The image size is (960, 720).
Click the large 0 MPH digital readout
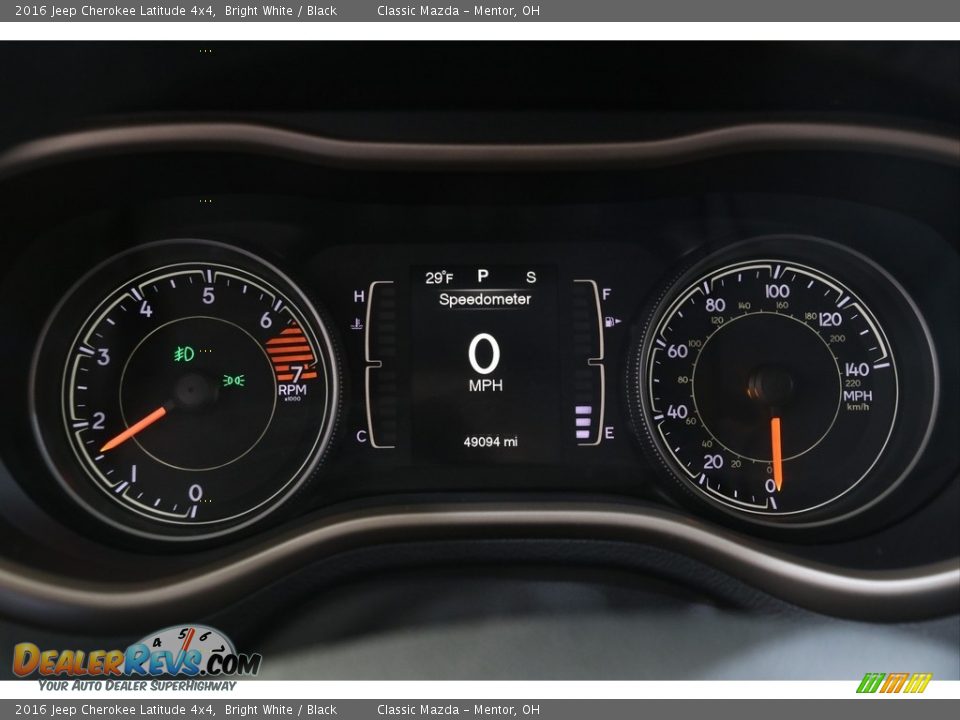[485, 362]
